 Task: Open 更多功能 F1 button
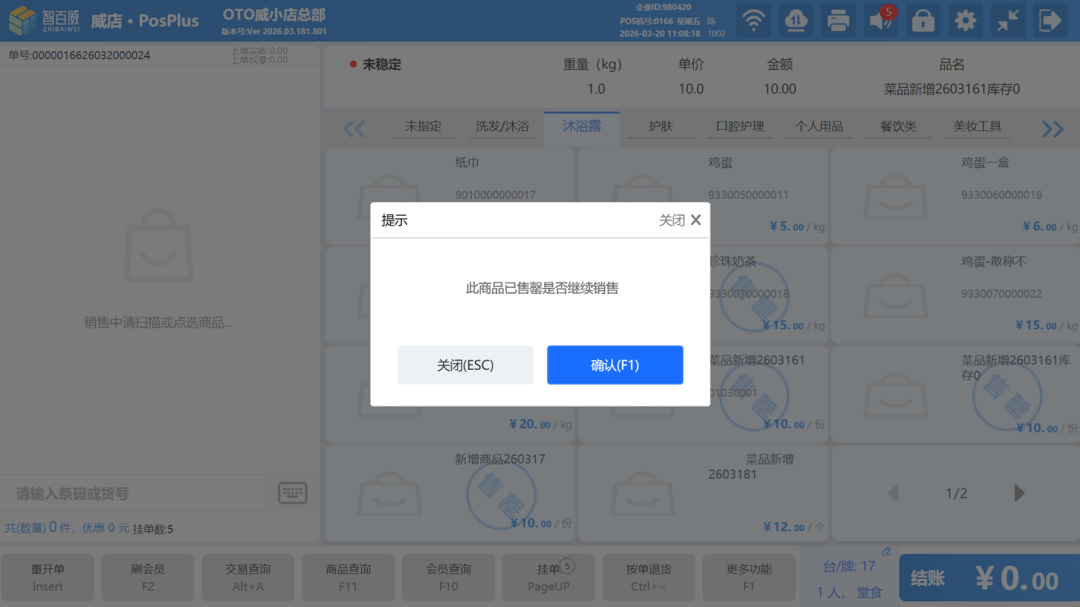pyautogui.click(x=749, y=577)
